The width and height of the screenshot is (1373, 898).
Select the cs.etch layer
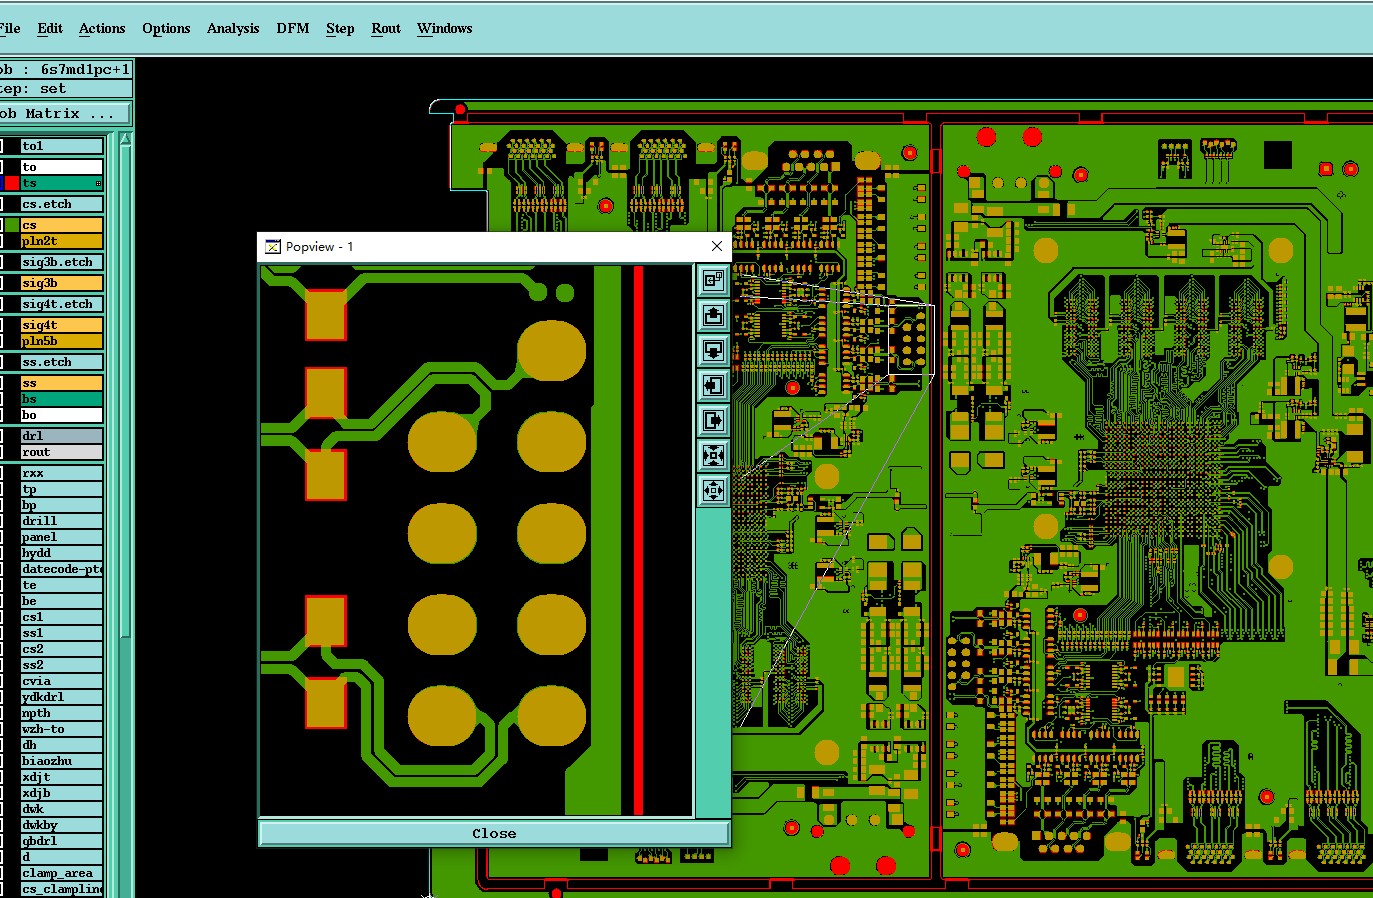(61, 204)
